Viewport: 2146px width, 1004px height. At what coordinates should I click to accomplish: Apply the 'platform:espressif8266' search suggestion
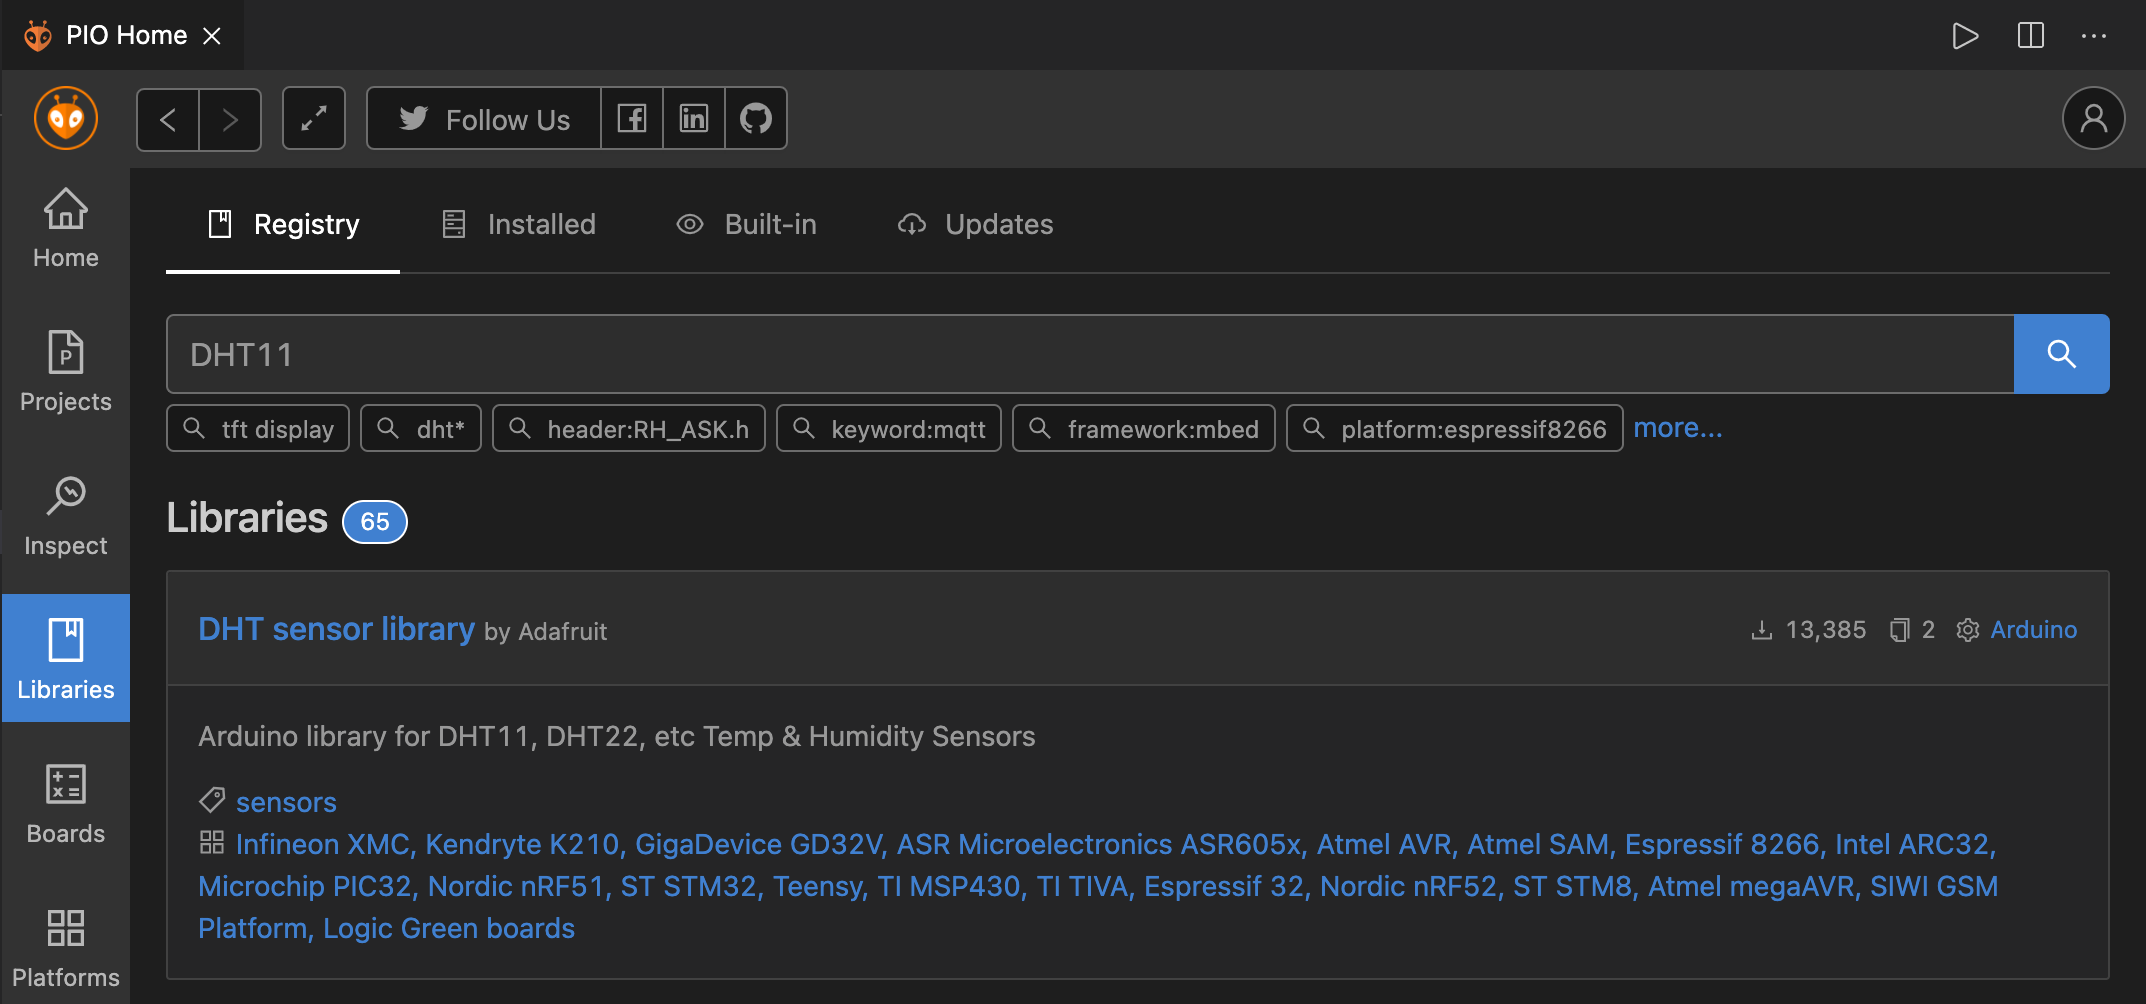(x=1455, y=428)
